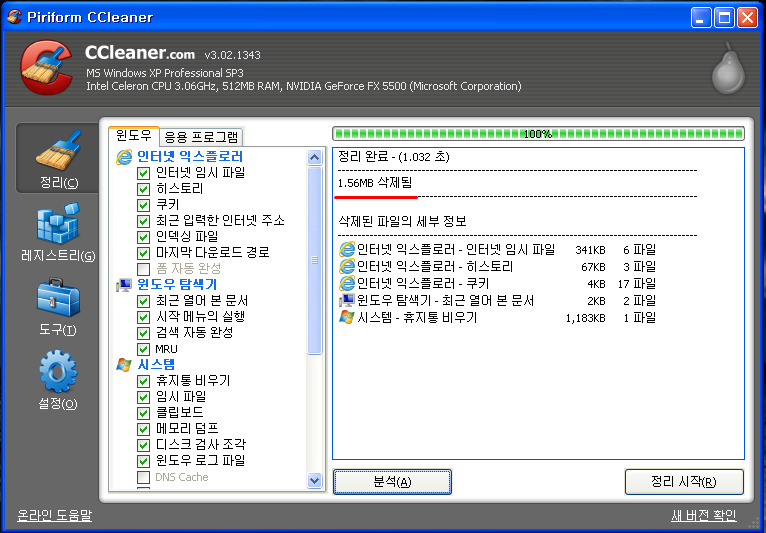This screenshot has height=533, width=766.
Task: Toggle the 임시 파일 checkbox under 시스템
Action: coord(143,397)
